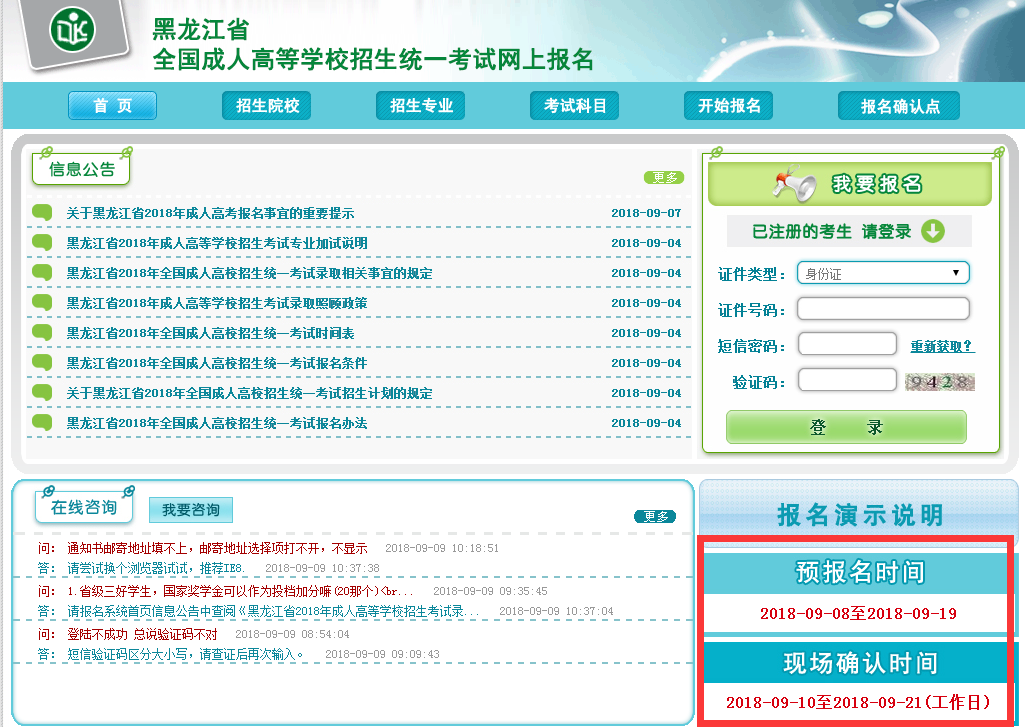Select the 报名确认点 navigation item
Viewport: 1025px width, 727px height.
(898, 105)
